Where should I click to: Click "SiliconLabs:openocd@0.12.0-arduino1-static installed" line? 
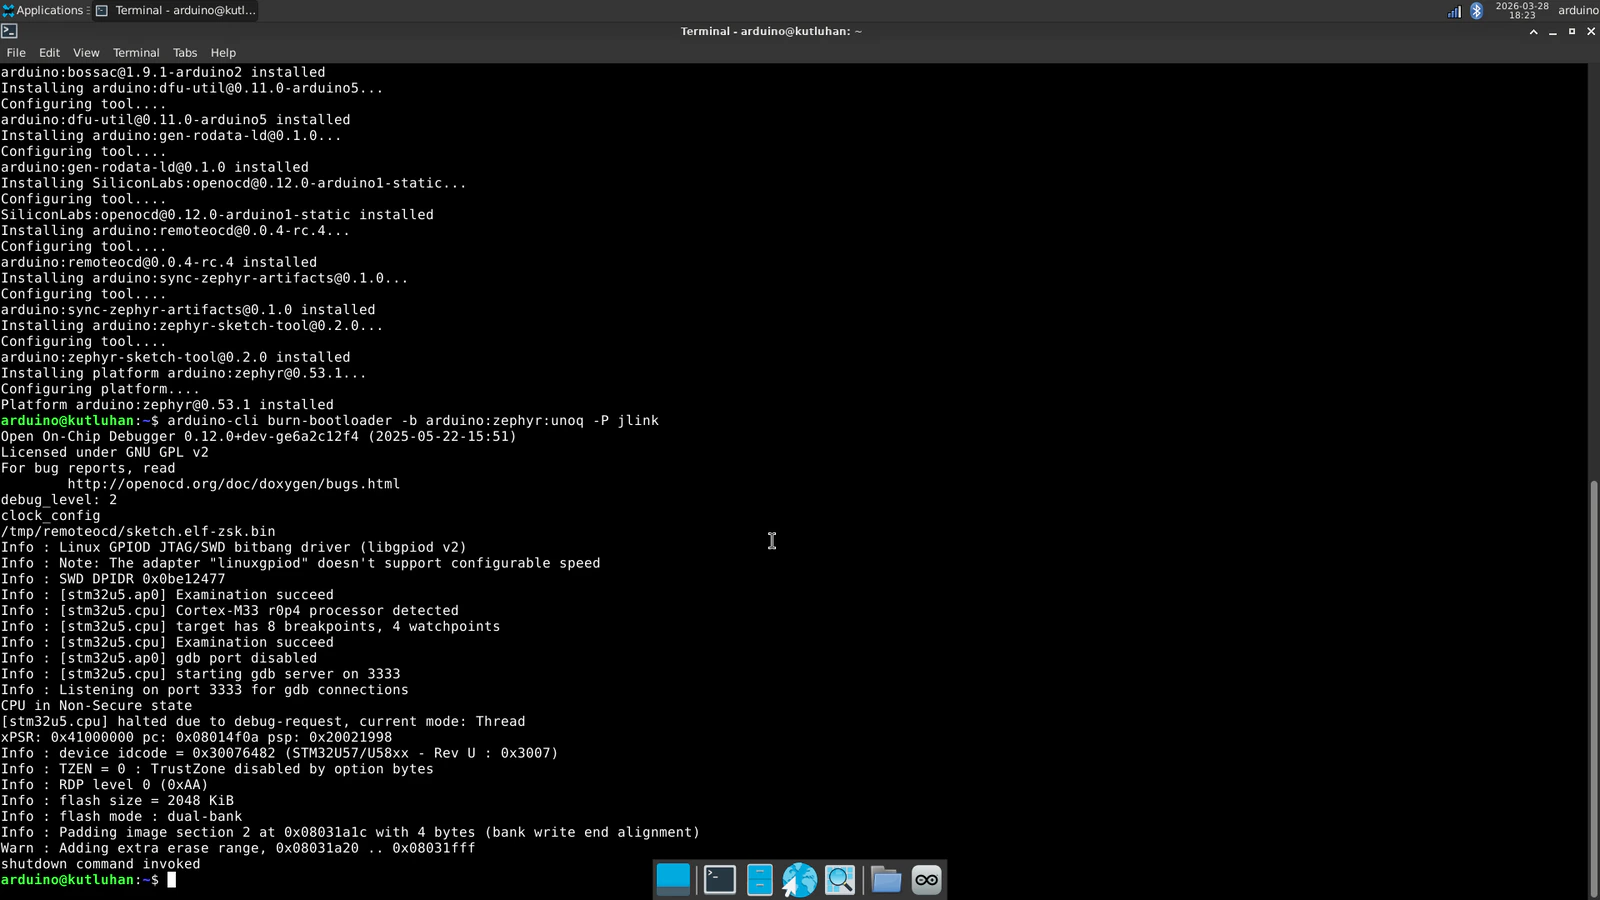point(217,215)
